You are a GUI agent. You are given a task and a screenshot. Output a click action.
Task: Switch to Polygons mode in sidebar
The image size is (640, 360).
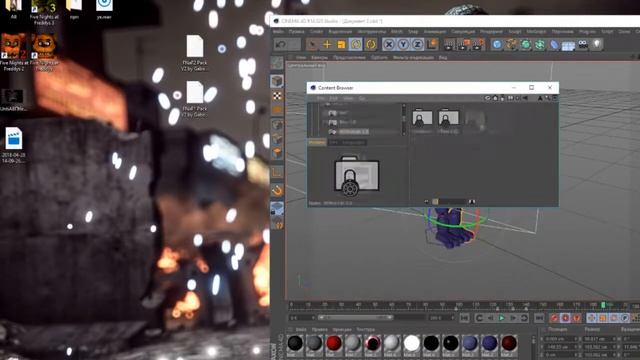click(277, 153)
